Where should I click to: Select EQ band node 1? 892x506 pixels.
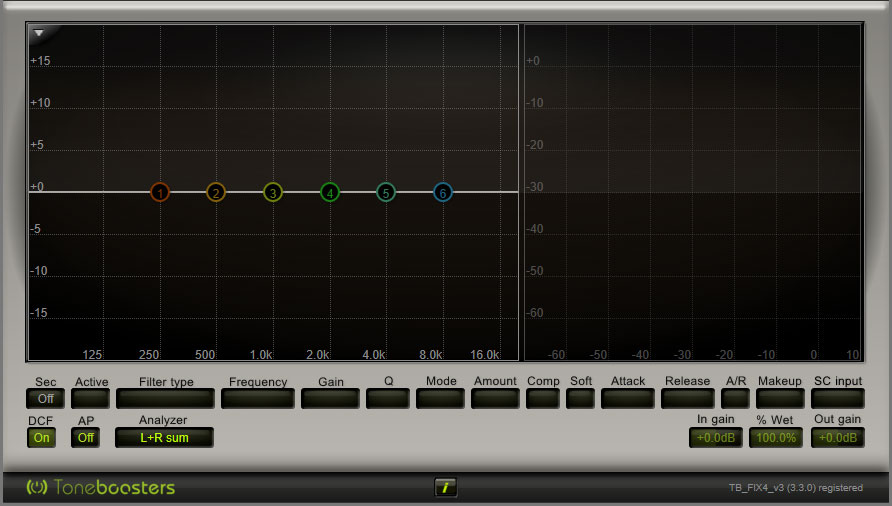point(160,192)
